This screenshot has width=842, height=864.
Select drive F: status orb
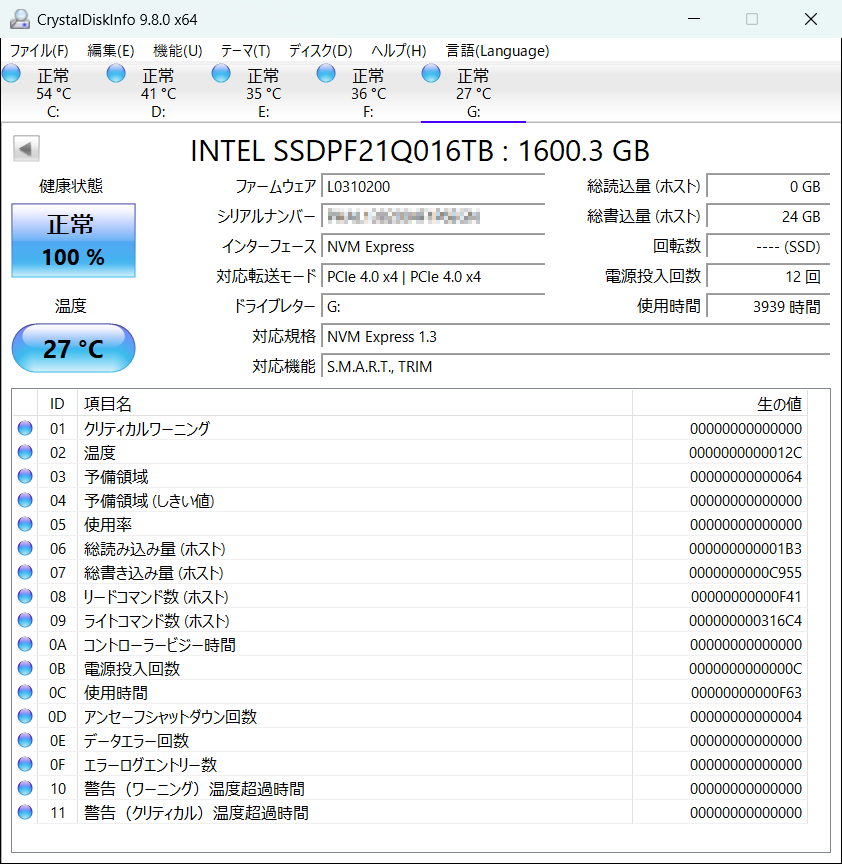point(326,73)
